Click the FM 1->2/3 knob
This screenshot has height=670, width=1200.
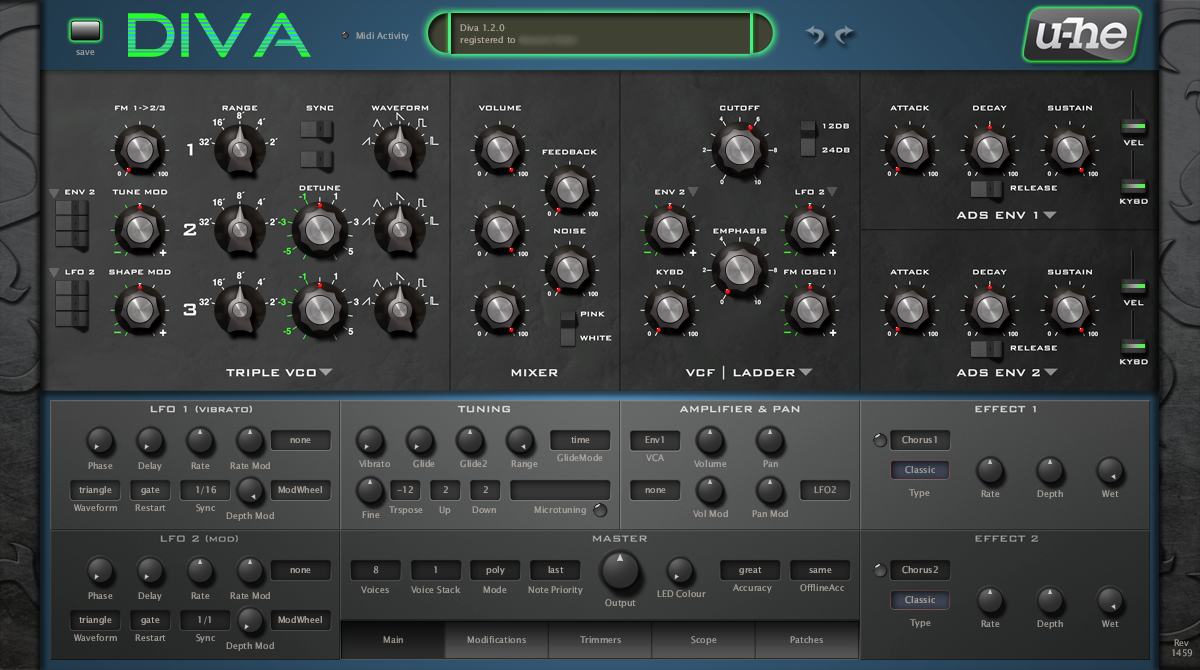point(140,149)
